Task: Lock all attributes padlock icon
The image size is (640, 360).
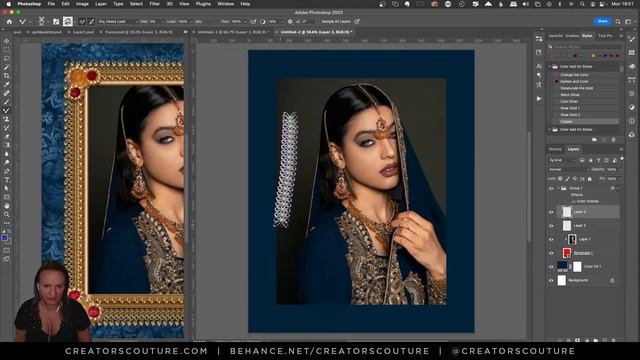Action: (x=589, y=179)
